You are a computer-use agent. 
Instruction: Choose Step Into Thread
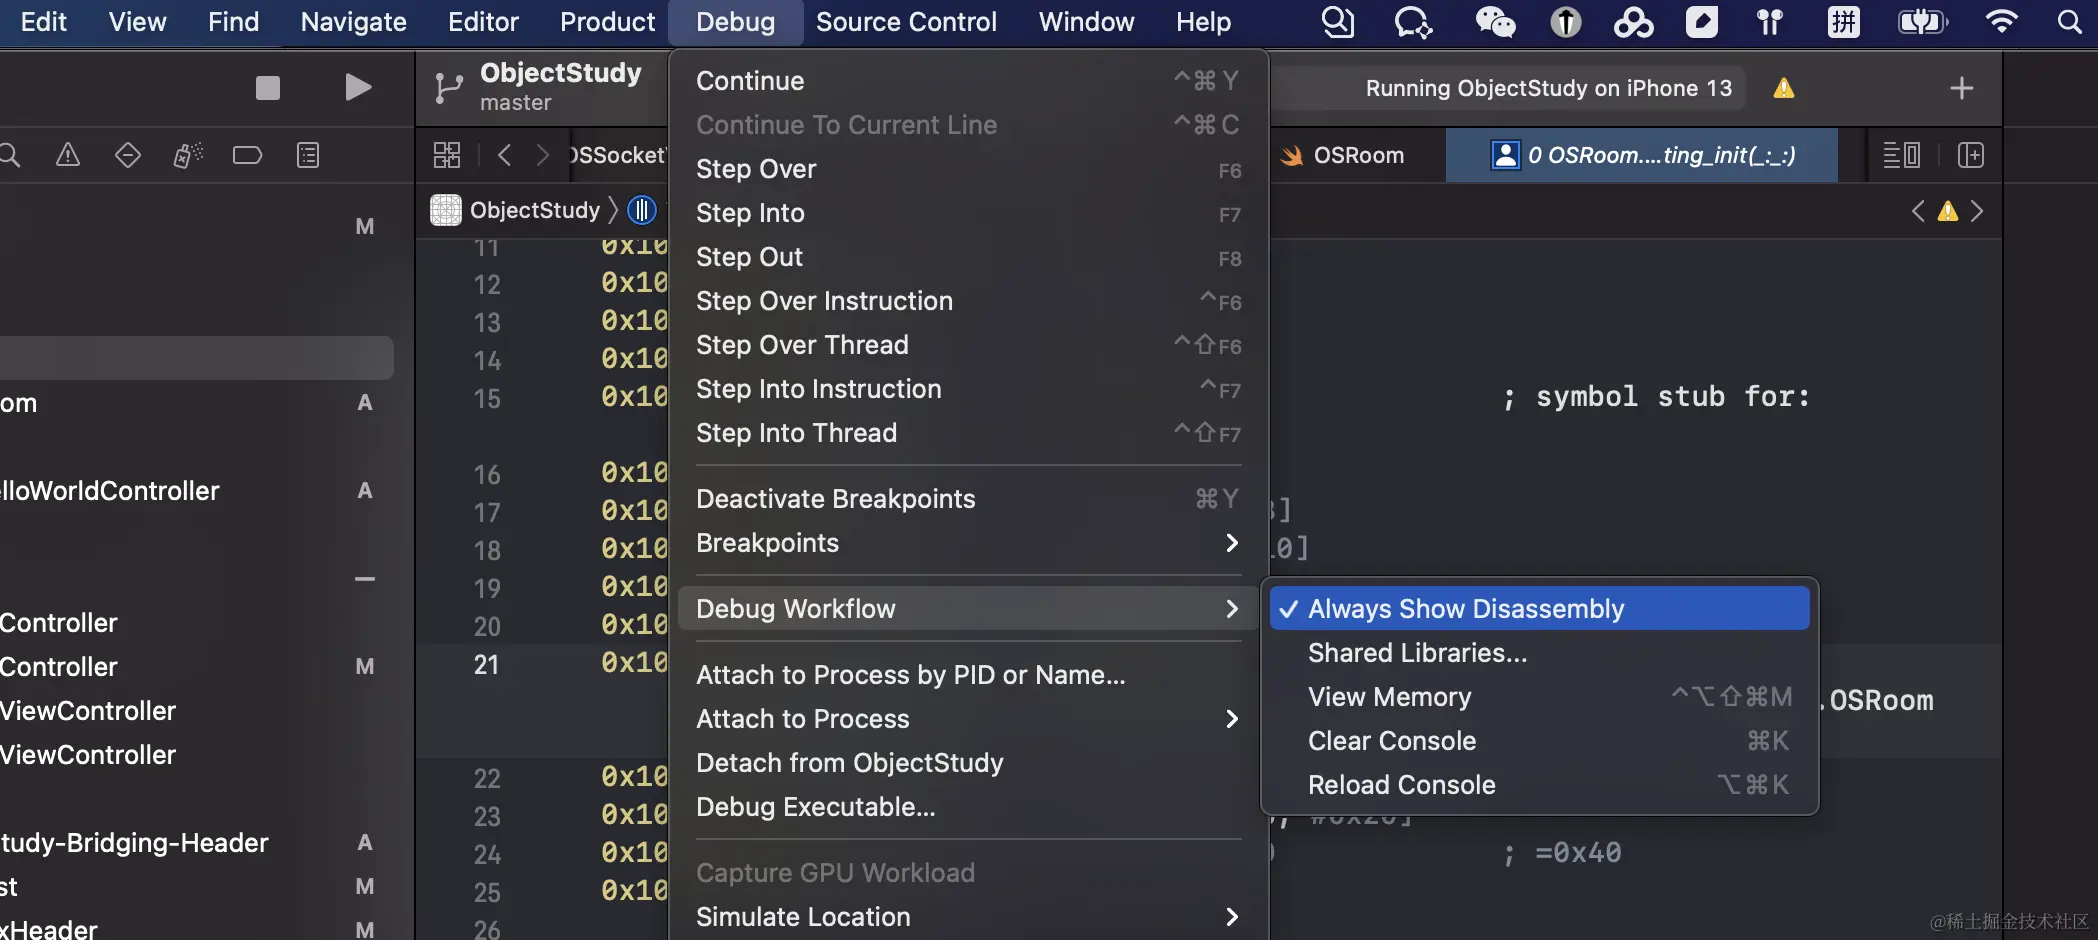[967, 433]
